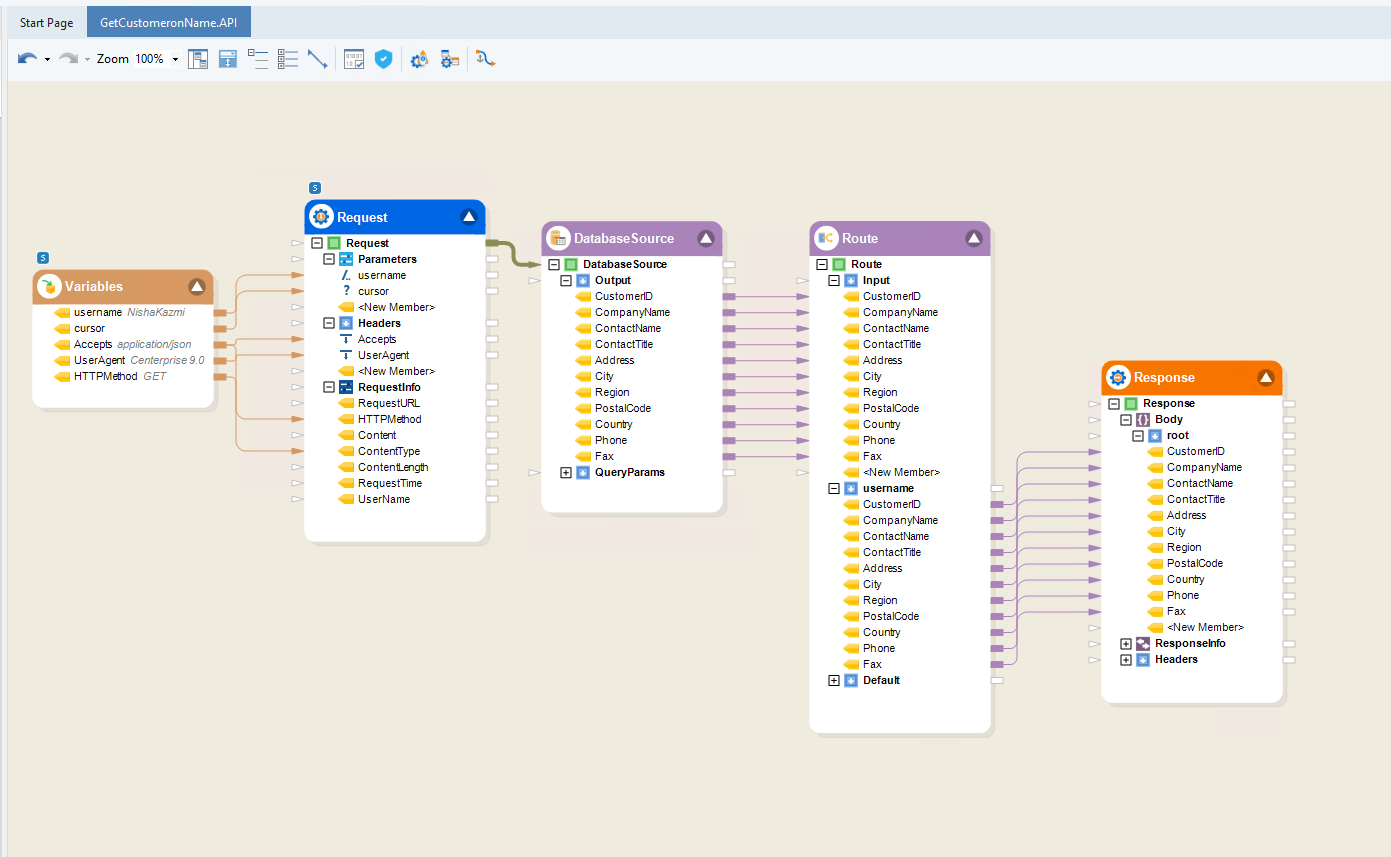Viewport: 1391px width, 857px height.
Task: Click the collapse-all tree list icon
Action: [258, 59]
